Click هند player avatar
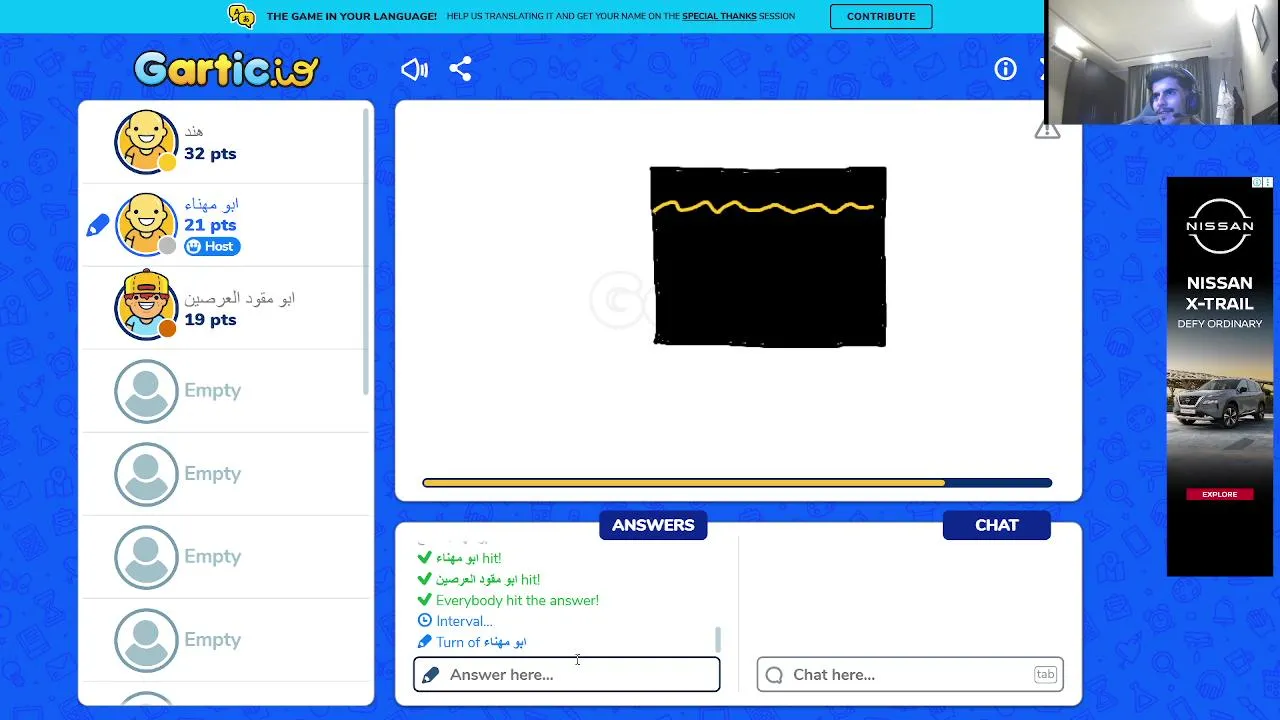This screenshot has height=720, width=1280. [x=146, y=141]
